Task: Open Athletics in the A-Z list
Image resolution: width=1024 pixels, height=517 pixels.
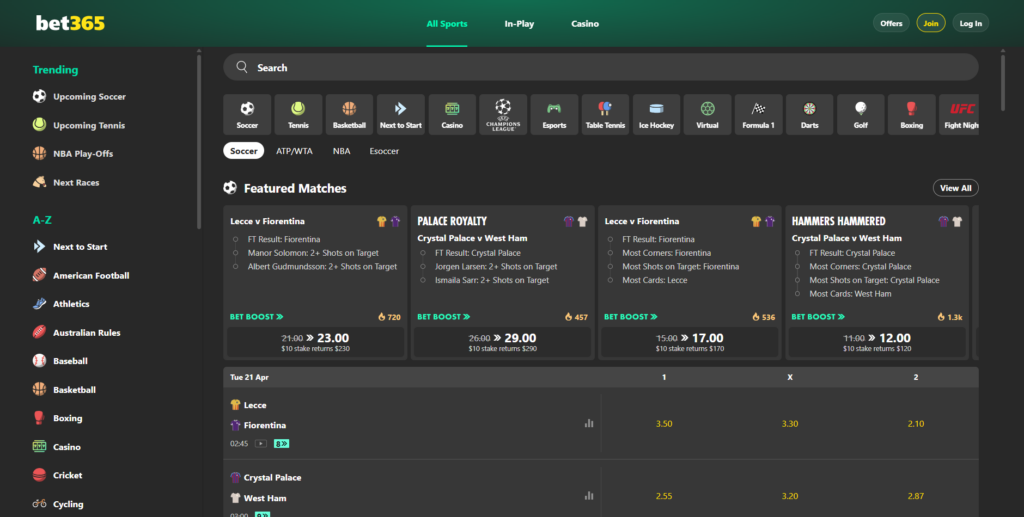Action: (71, 304)
